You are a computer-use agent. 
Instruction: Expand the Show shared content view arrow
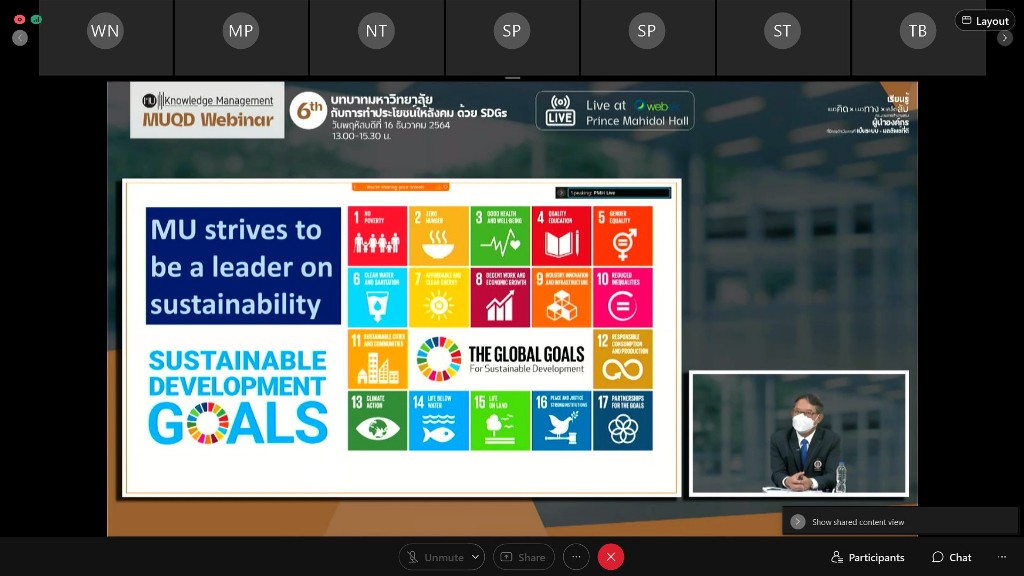click(x=798, y=522)
